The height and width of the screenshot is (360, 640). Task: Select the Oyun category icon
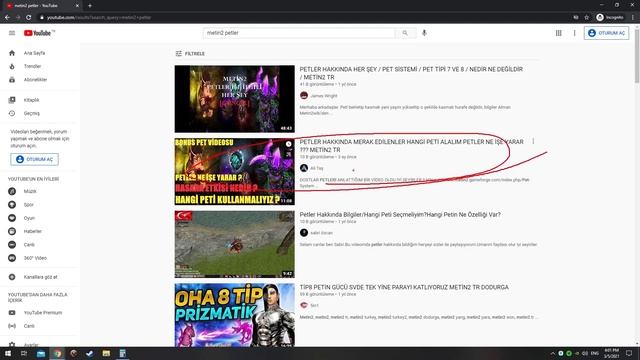12,218
